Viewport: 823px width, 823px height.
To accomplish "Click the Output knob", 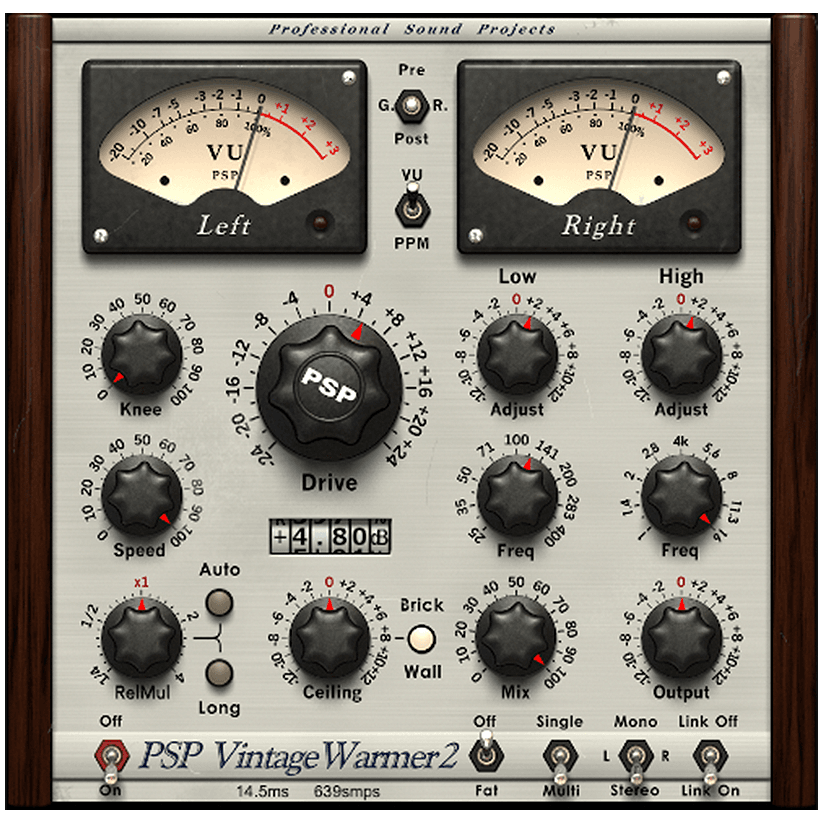I will point(681,637).
